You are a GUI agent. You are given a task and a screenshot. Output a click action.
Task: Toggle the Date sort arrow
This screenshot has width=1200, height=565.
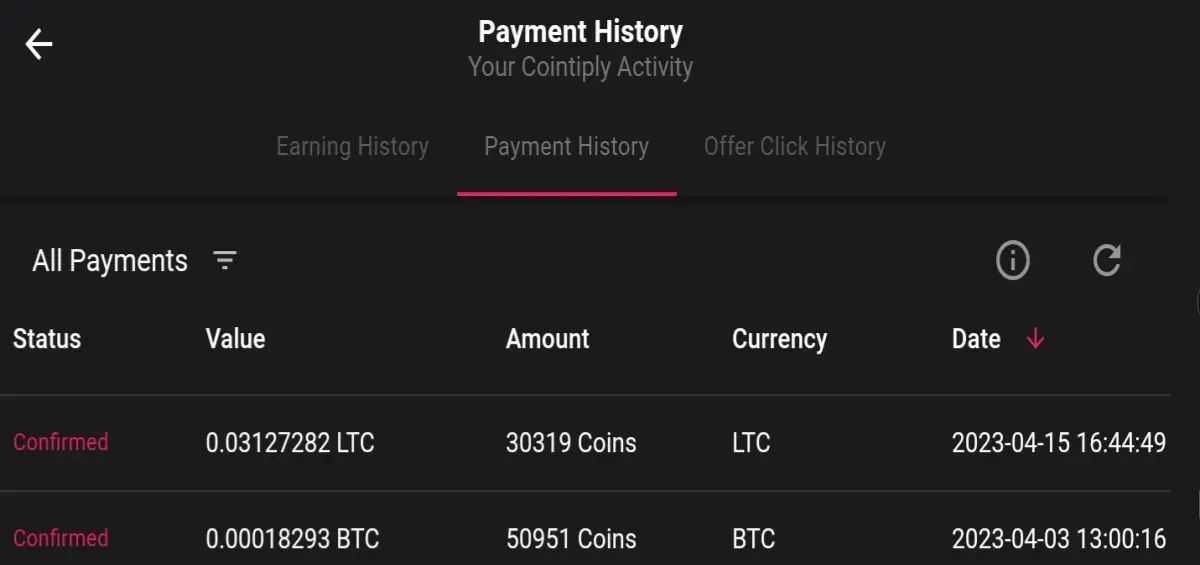point(1036,339)
